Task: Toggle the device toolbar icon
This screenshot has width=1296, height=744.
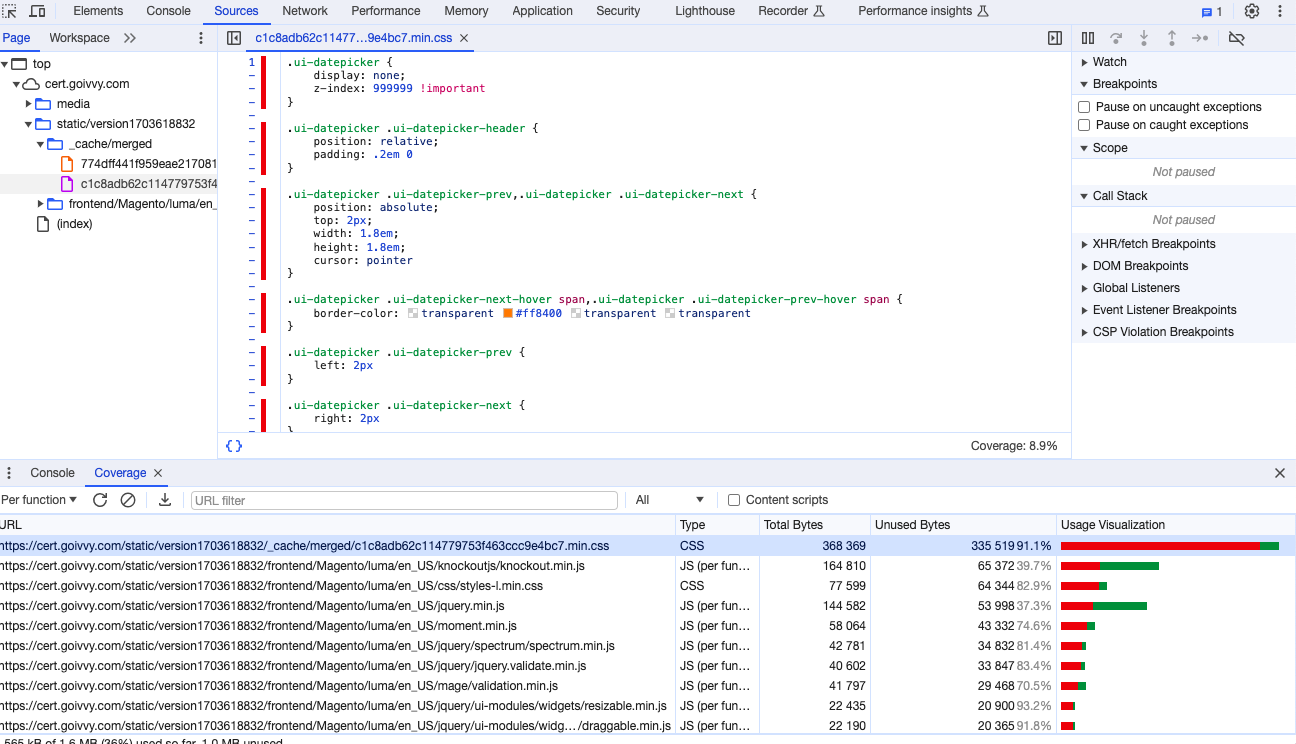Action: click(x=37, y=11)
